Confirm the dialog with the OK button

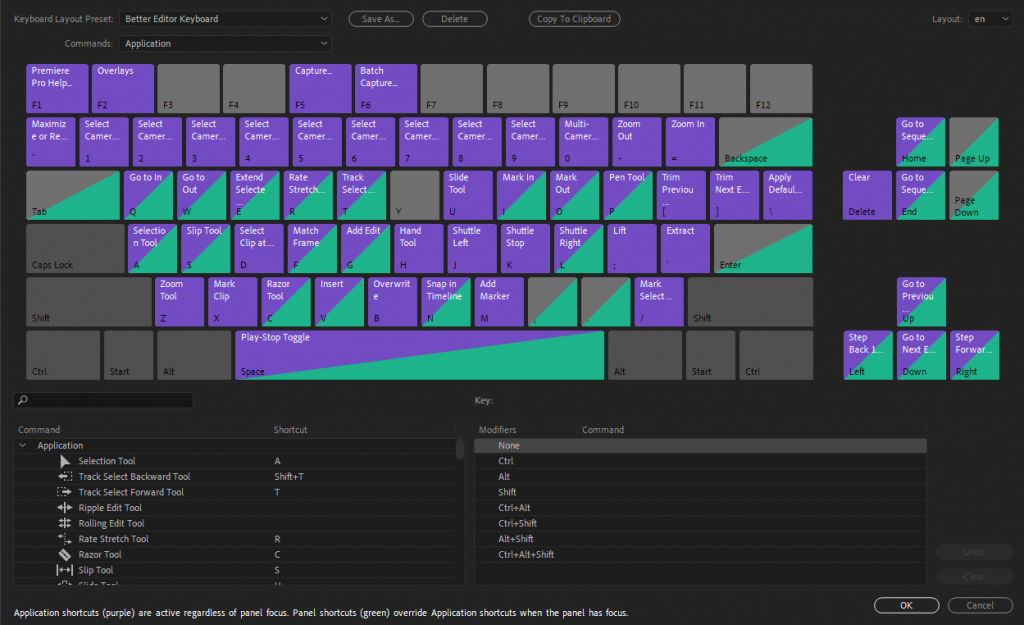pyautogui.click(x=906, y=605)
